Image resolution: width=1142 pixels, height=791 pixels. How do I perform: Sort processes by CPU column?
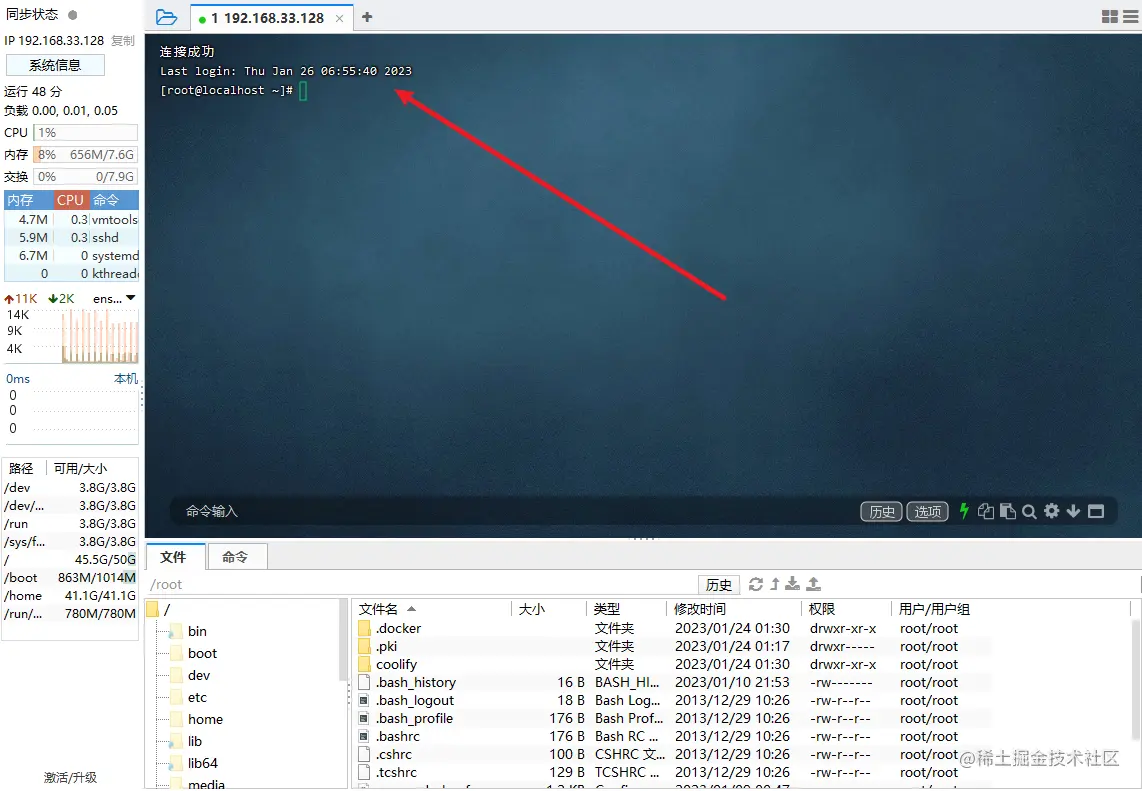pos(71,200)
